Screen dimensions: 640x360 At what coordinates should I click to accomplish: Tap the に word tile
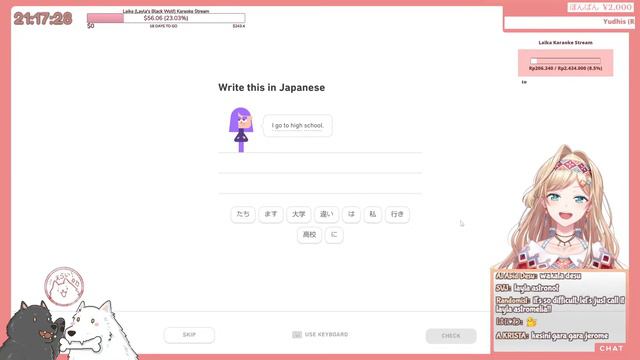click(x=334, y=235)
